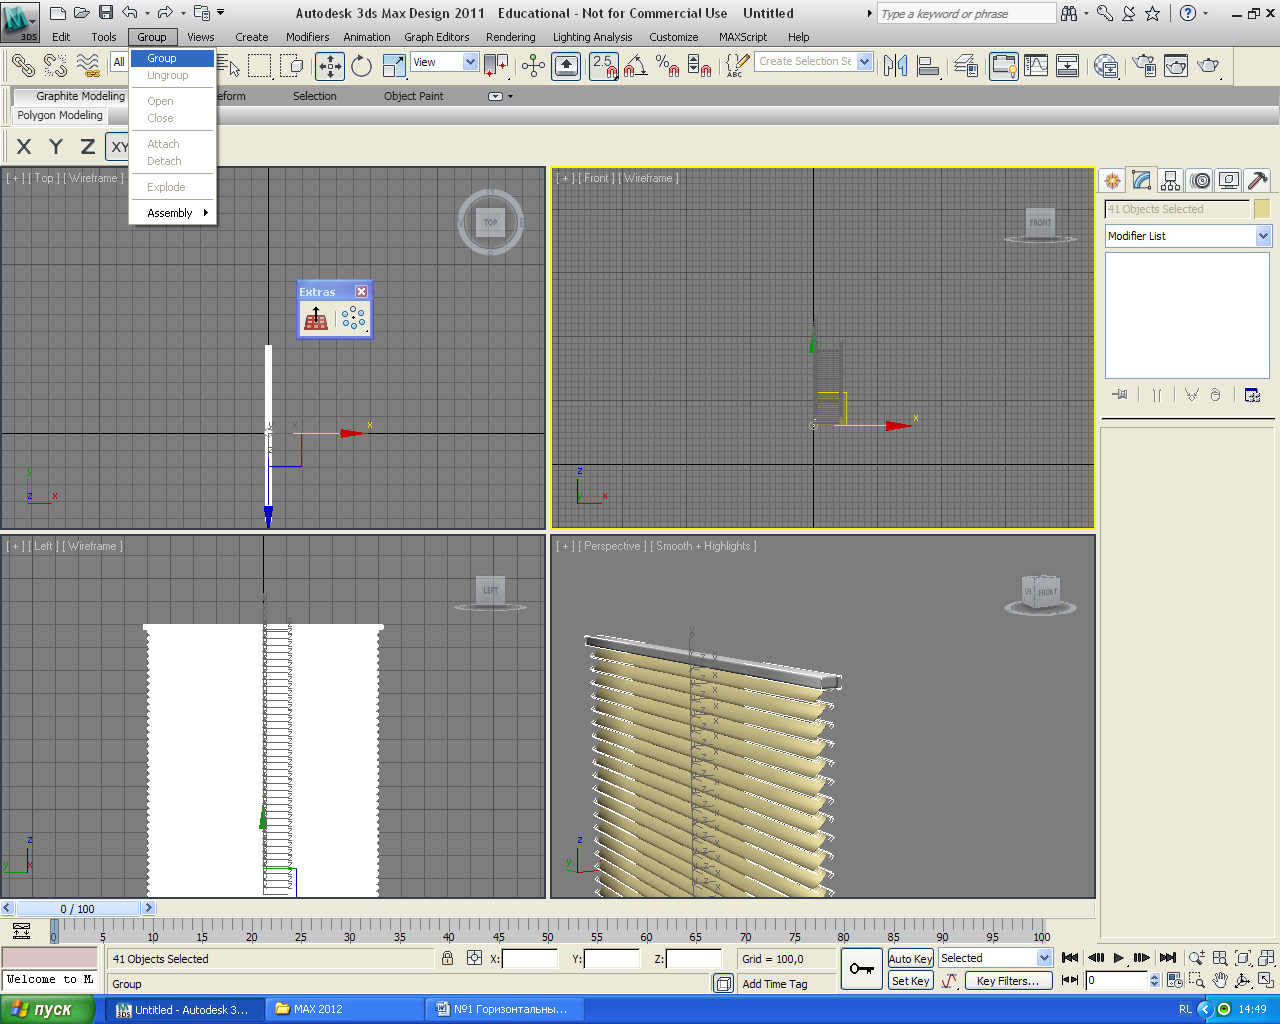The width and height of the screenshot is (1280, 1024).
Task: Choose Group from the Group menu
Action: pyautogui.click(x=173, y=58)
